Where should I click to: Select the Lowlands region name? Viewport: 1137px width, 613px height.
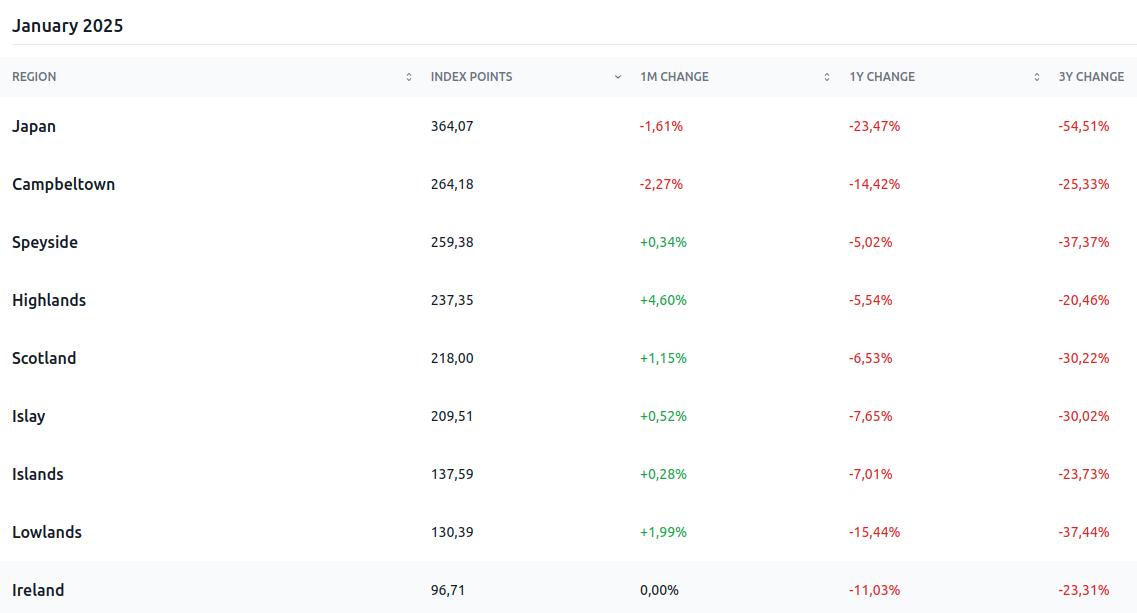47,532
